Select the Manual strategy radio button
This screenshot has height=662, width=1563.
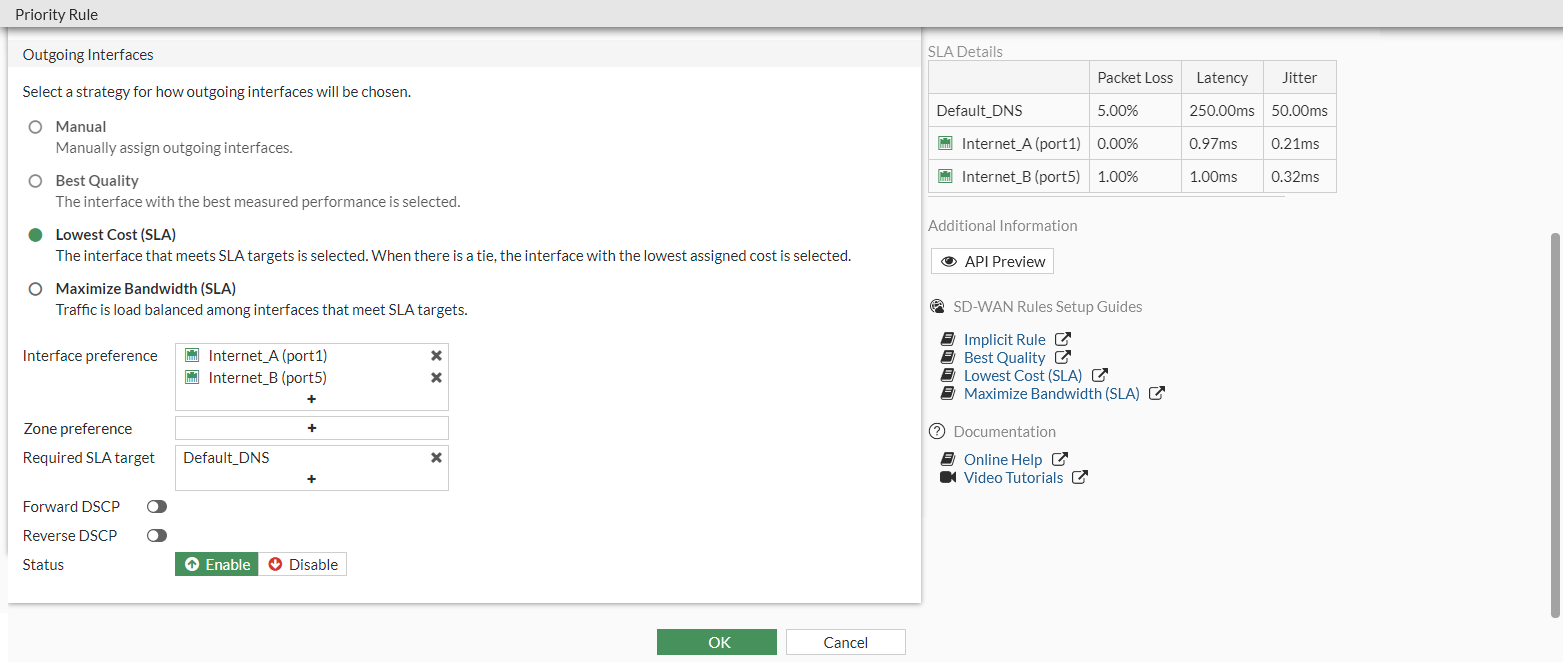pyautogui.click(x=36, y=127)
